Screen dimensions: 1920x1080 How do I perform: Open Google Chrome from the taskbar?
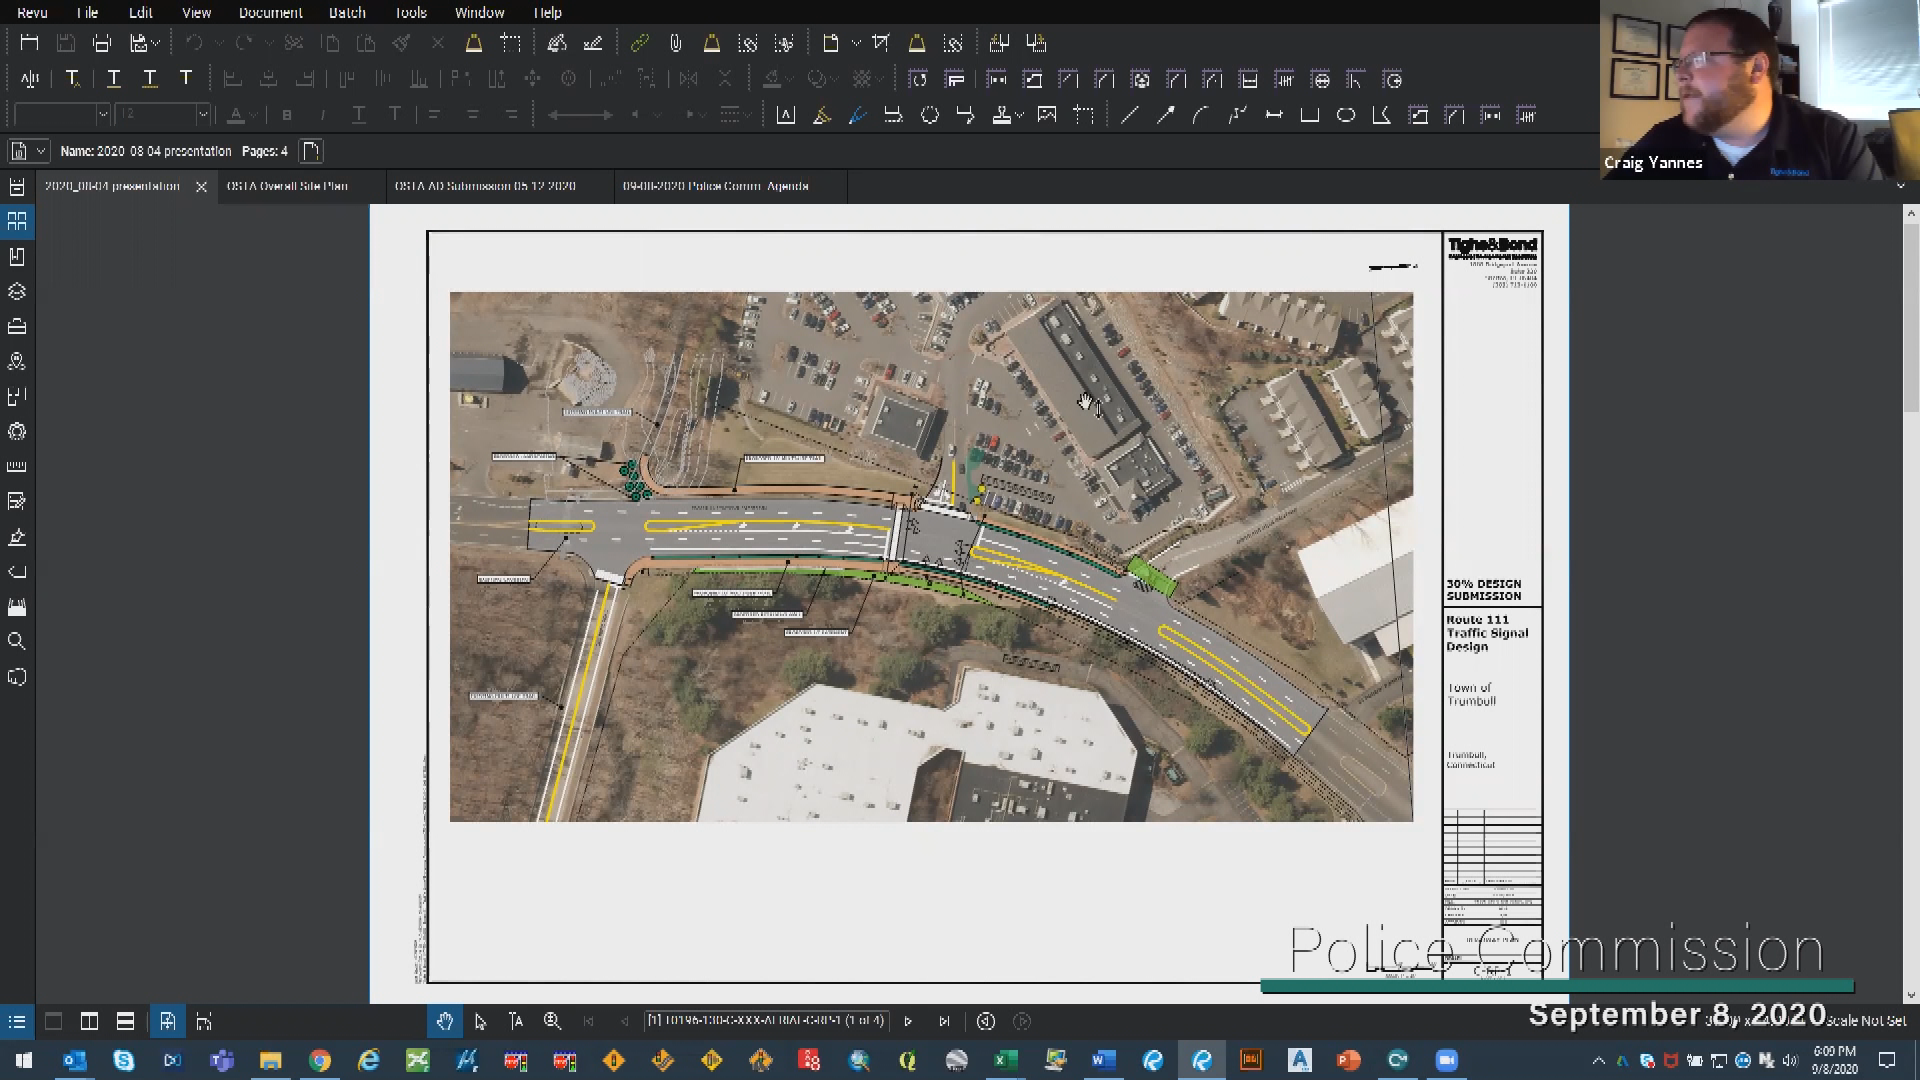[320, 1060]
